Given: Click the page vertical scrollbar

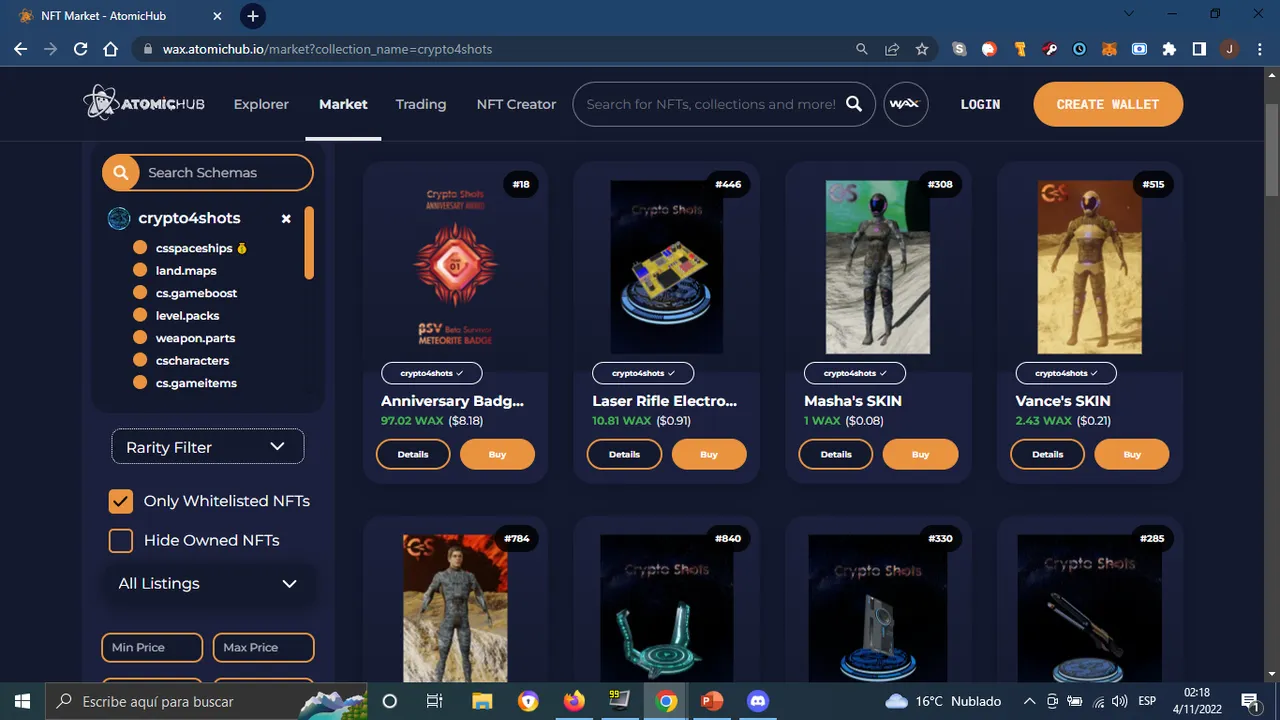Looking at the screenshot, I should [1272, 150].
